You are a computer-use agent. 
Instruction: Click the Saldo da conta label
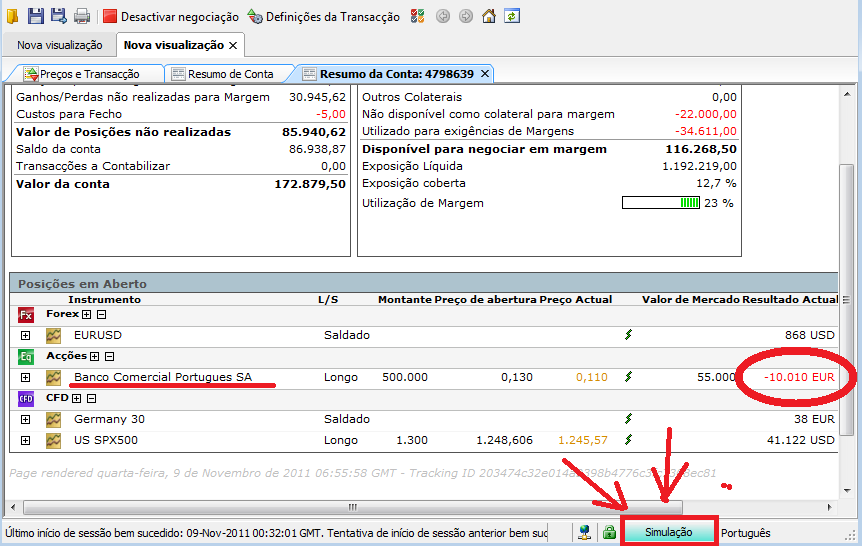pyautogui.click(x=58, y=149)
